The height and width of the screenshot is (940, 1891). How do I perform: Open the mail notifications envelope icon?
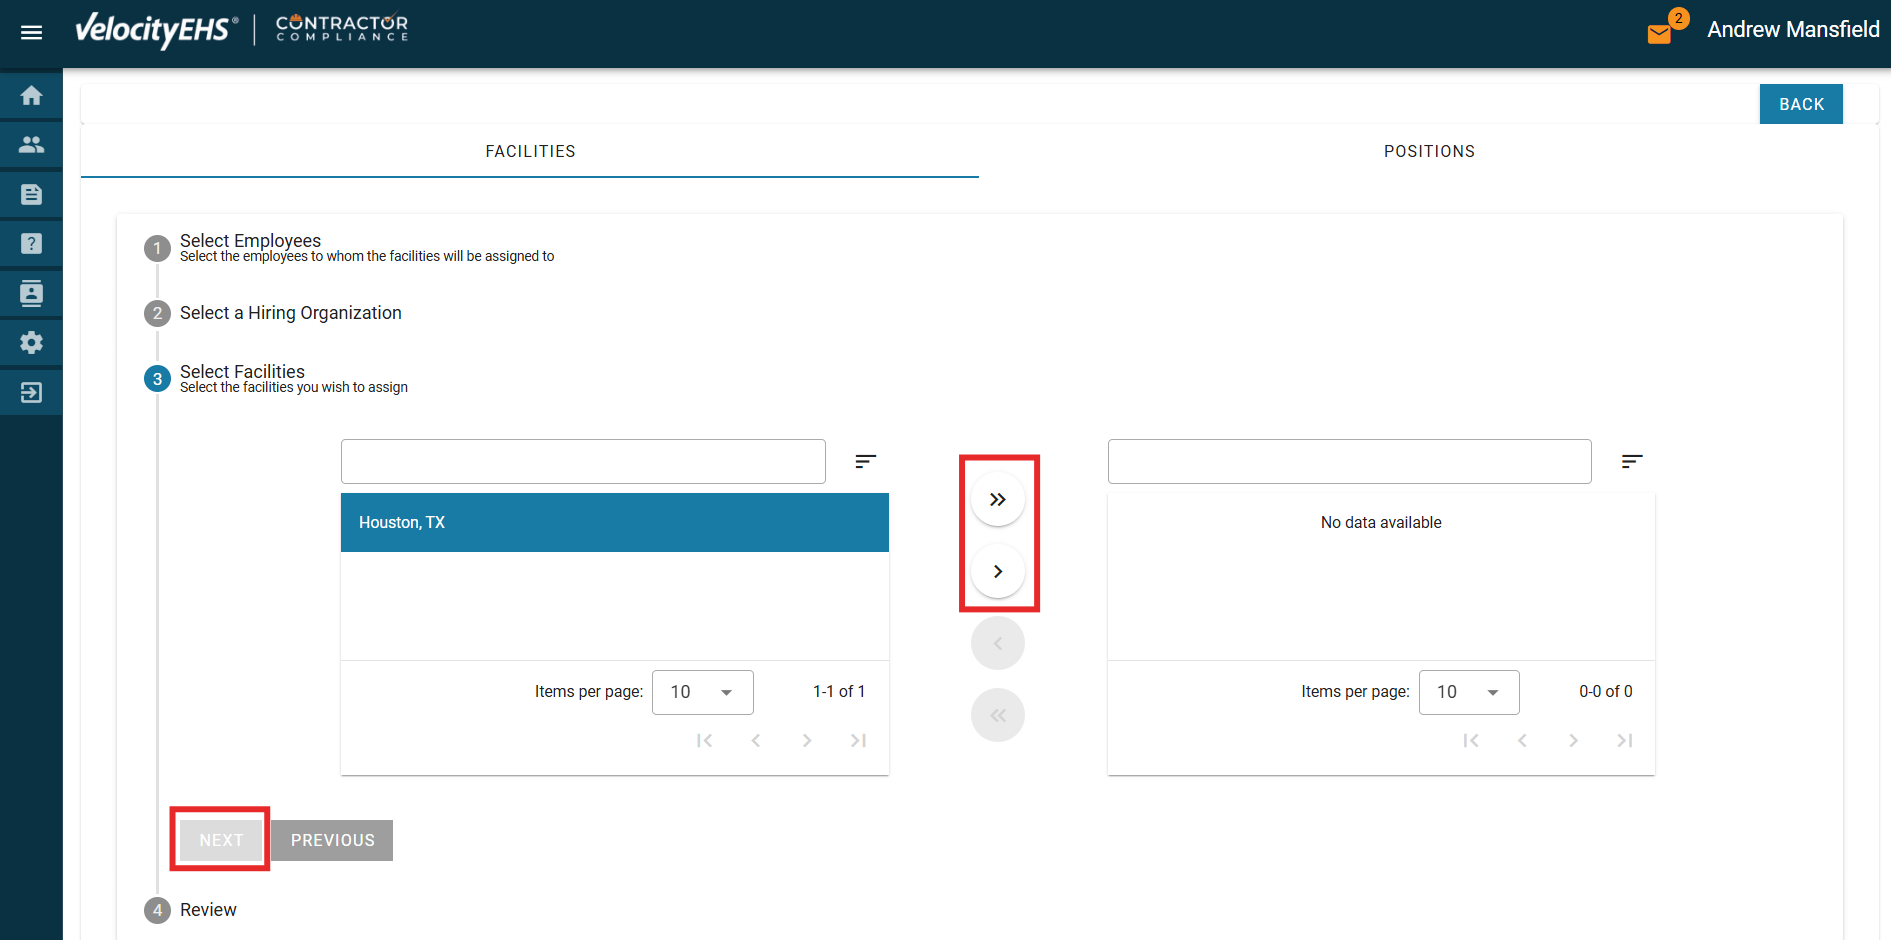click(x=1659, y=34)
